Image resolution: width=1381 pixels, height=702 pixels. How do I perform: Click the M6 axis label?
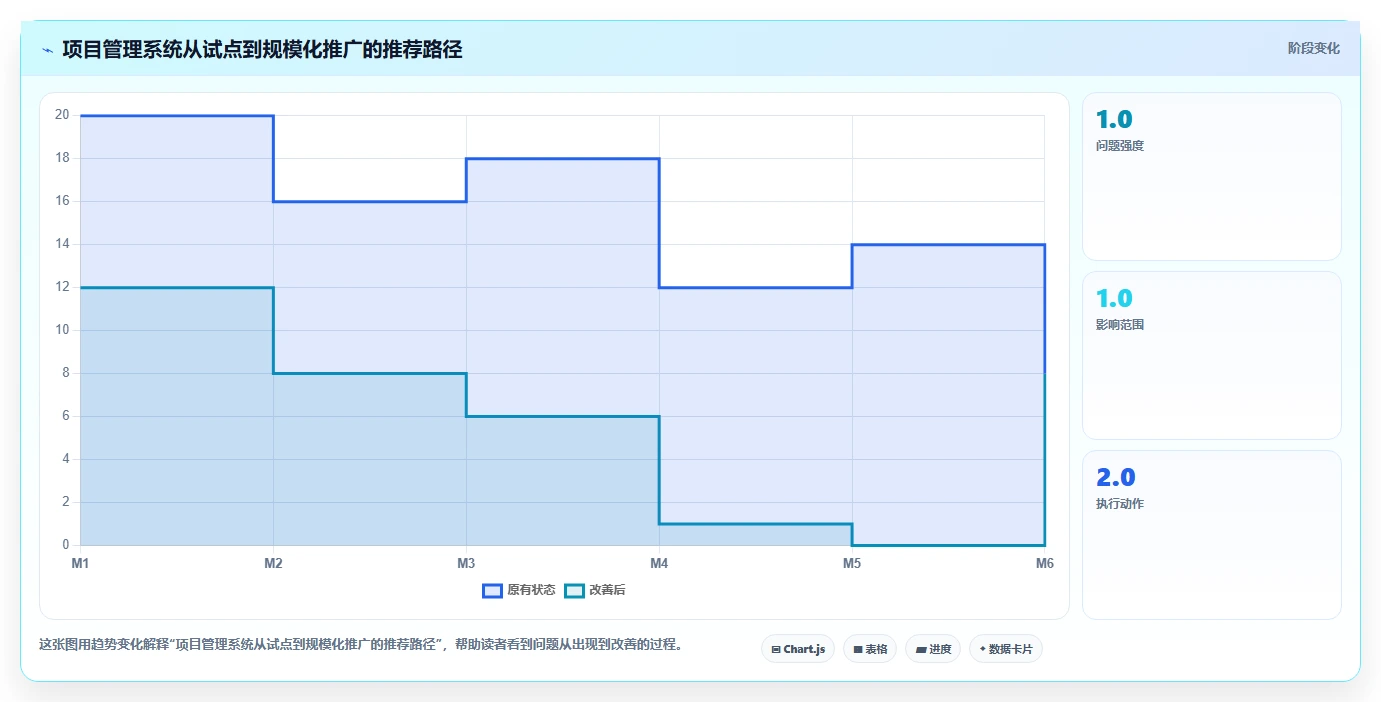[1044, 563]
